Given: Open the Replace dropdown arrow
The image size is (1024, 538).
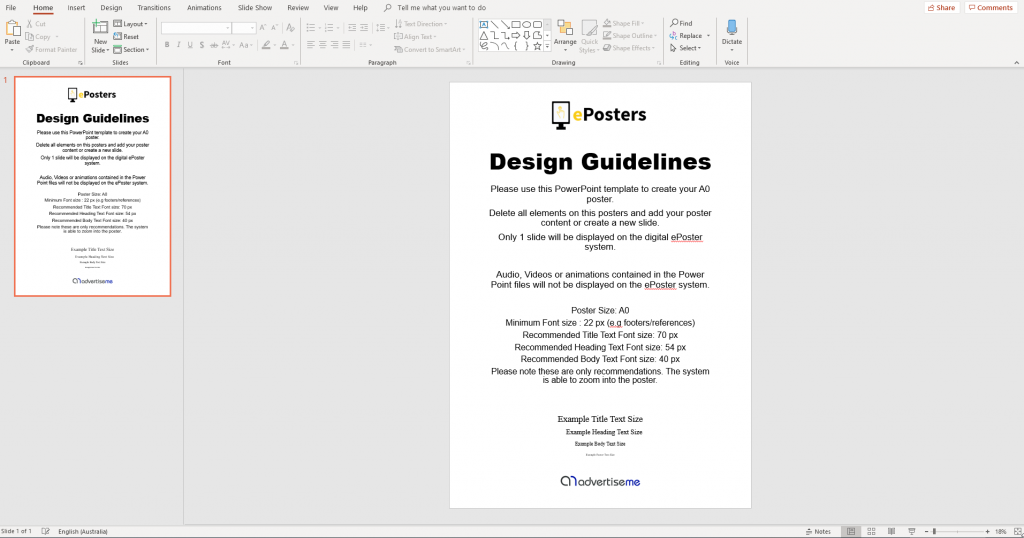Looking at the screenshot, I should click(709, 36).
